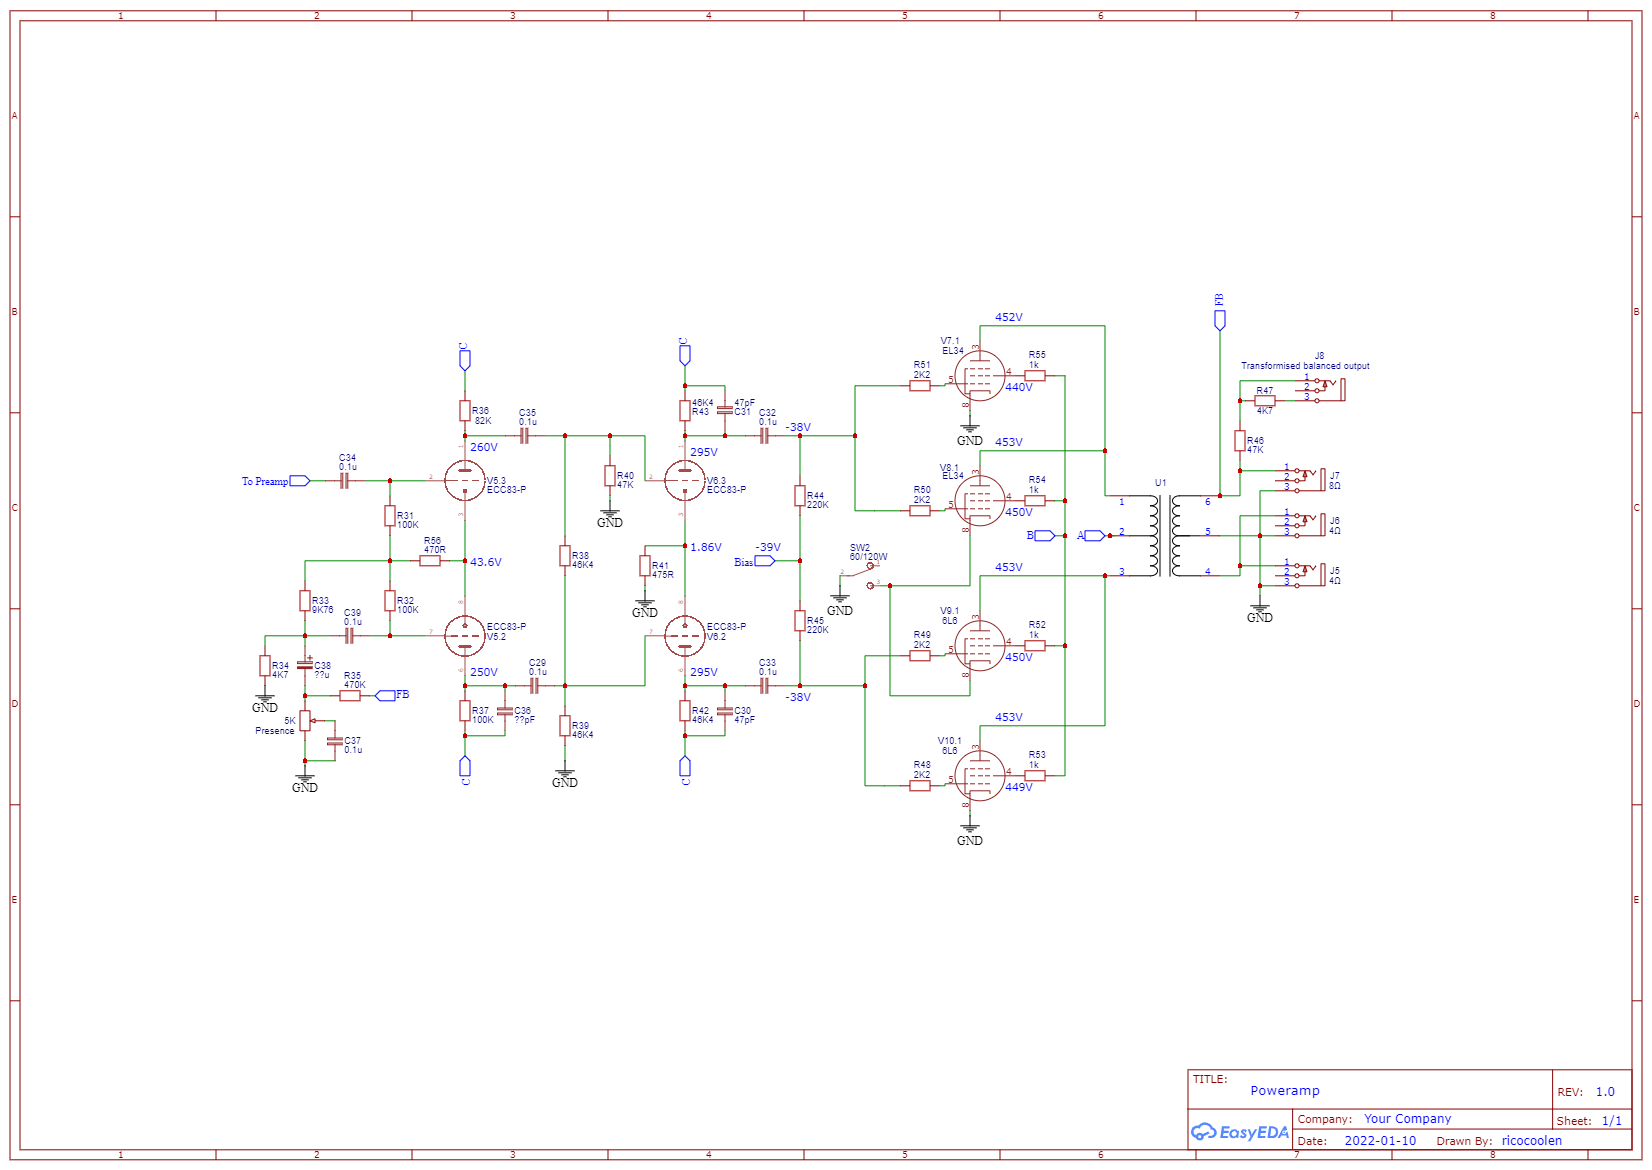Screen dimensions: 1652x1170
Task: Select the Your Company field
Action: pos(1408,1119)
